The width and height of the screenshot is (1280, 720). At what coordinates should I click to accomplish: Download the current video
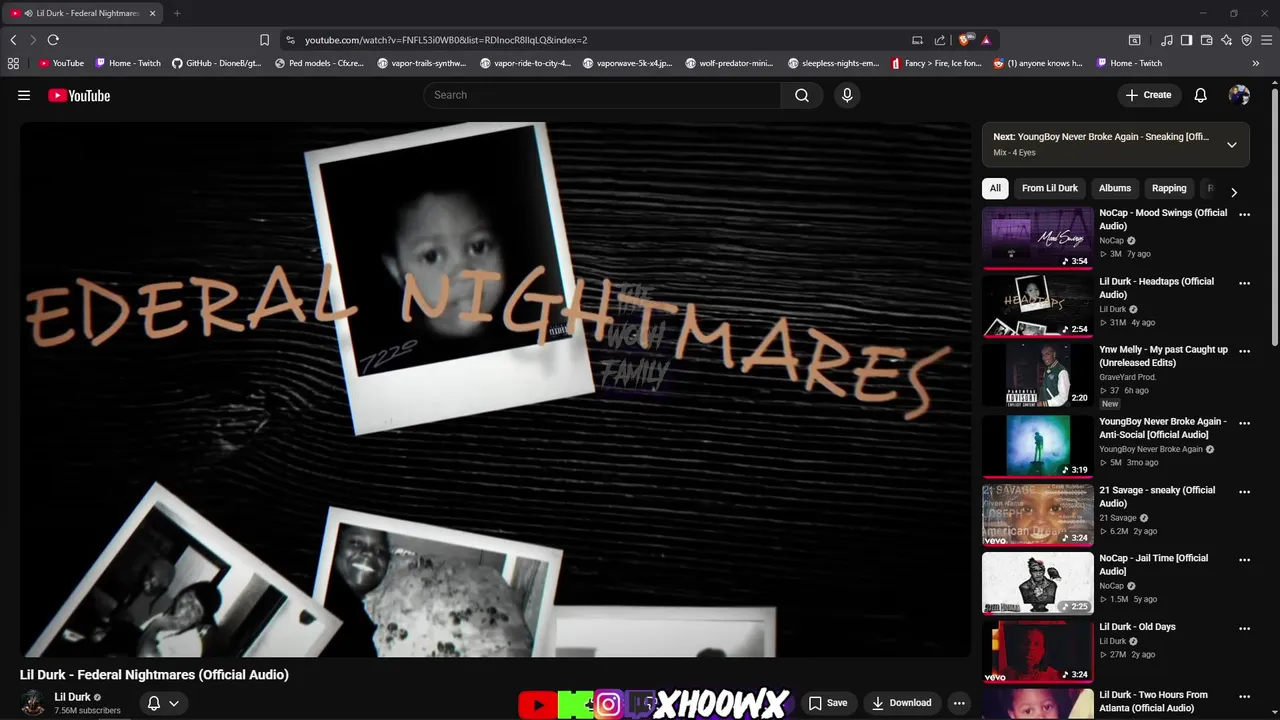[901, 703]
